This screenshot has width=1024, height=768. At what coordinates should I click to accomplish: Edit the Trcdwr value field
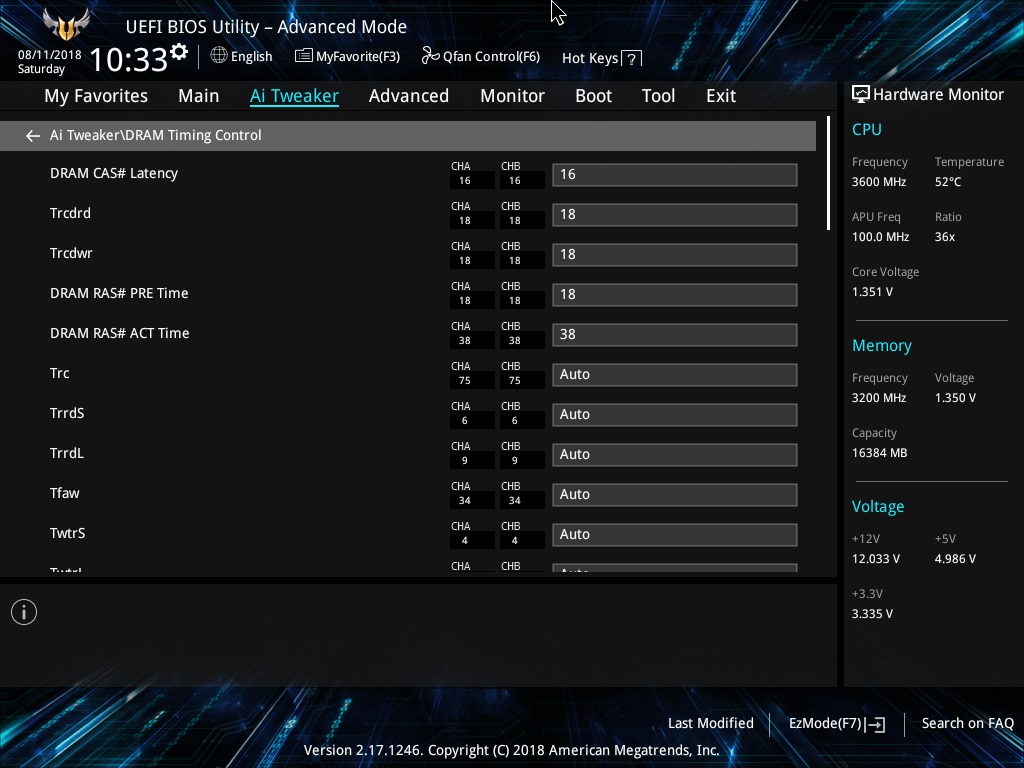pos(675,255)
